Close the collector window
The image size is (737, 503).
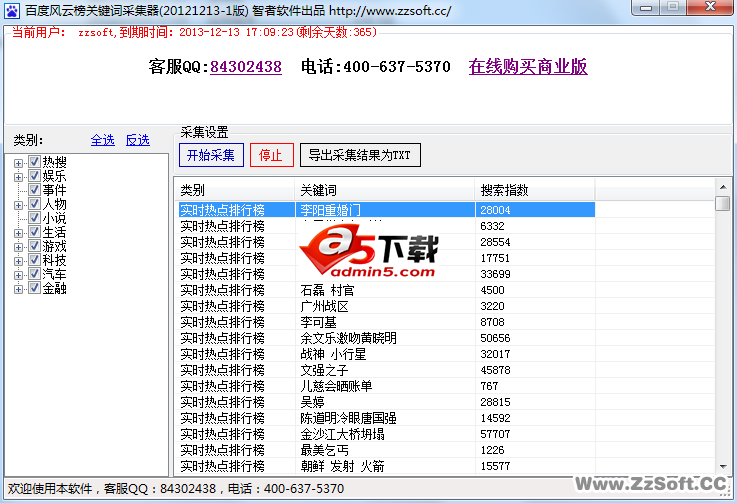[x=710, y=7]
